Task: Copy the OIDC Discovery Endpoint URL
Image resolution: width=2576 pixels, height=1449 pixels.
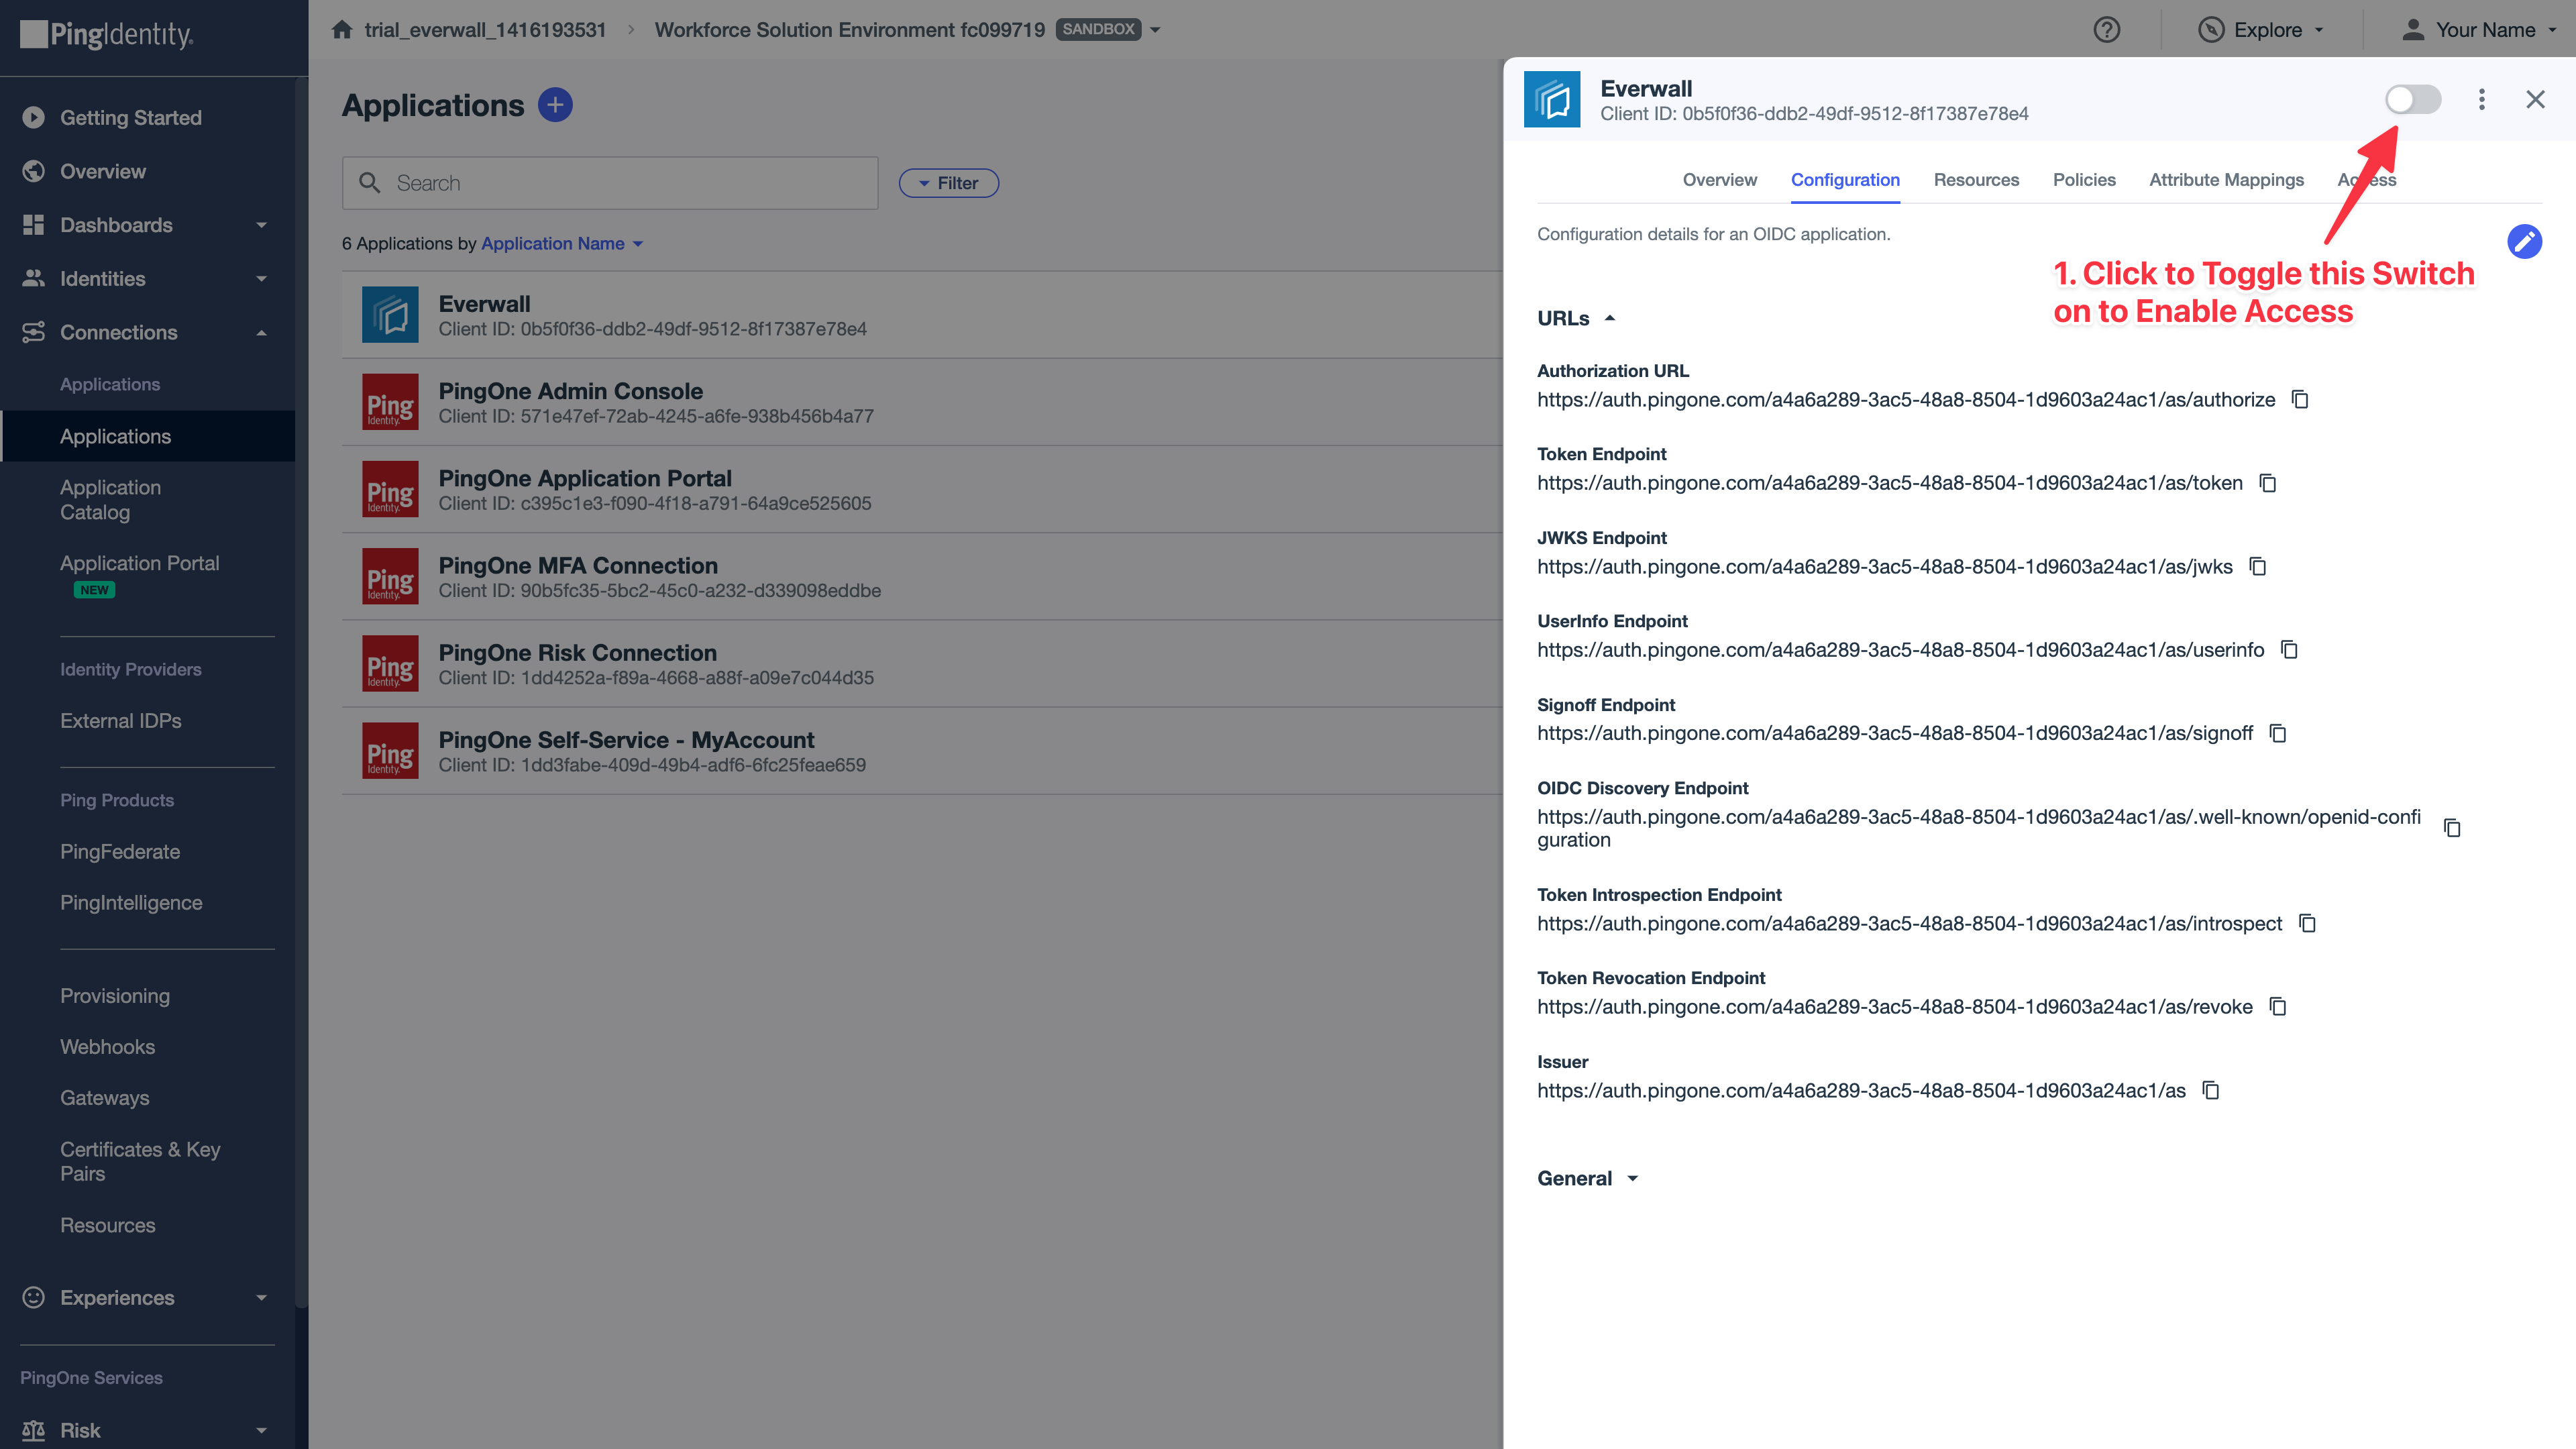Action: click(2452, 828)
